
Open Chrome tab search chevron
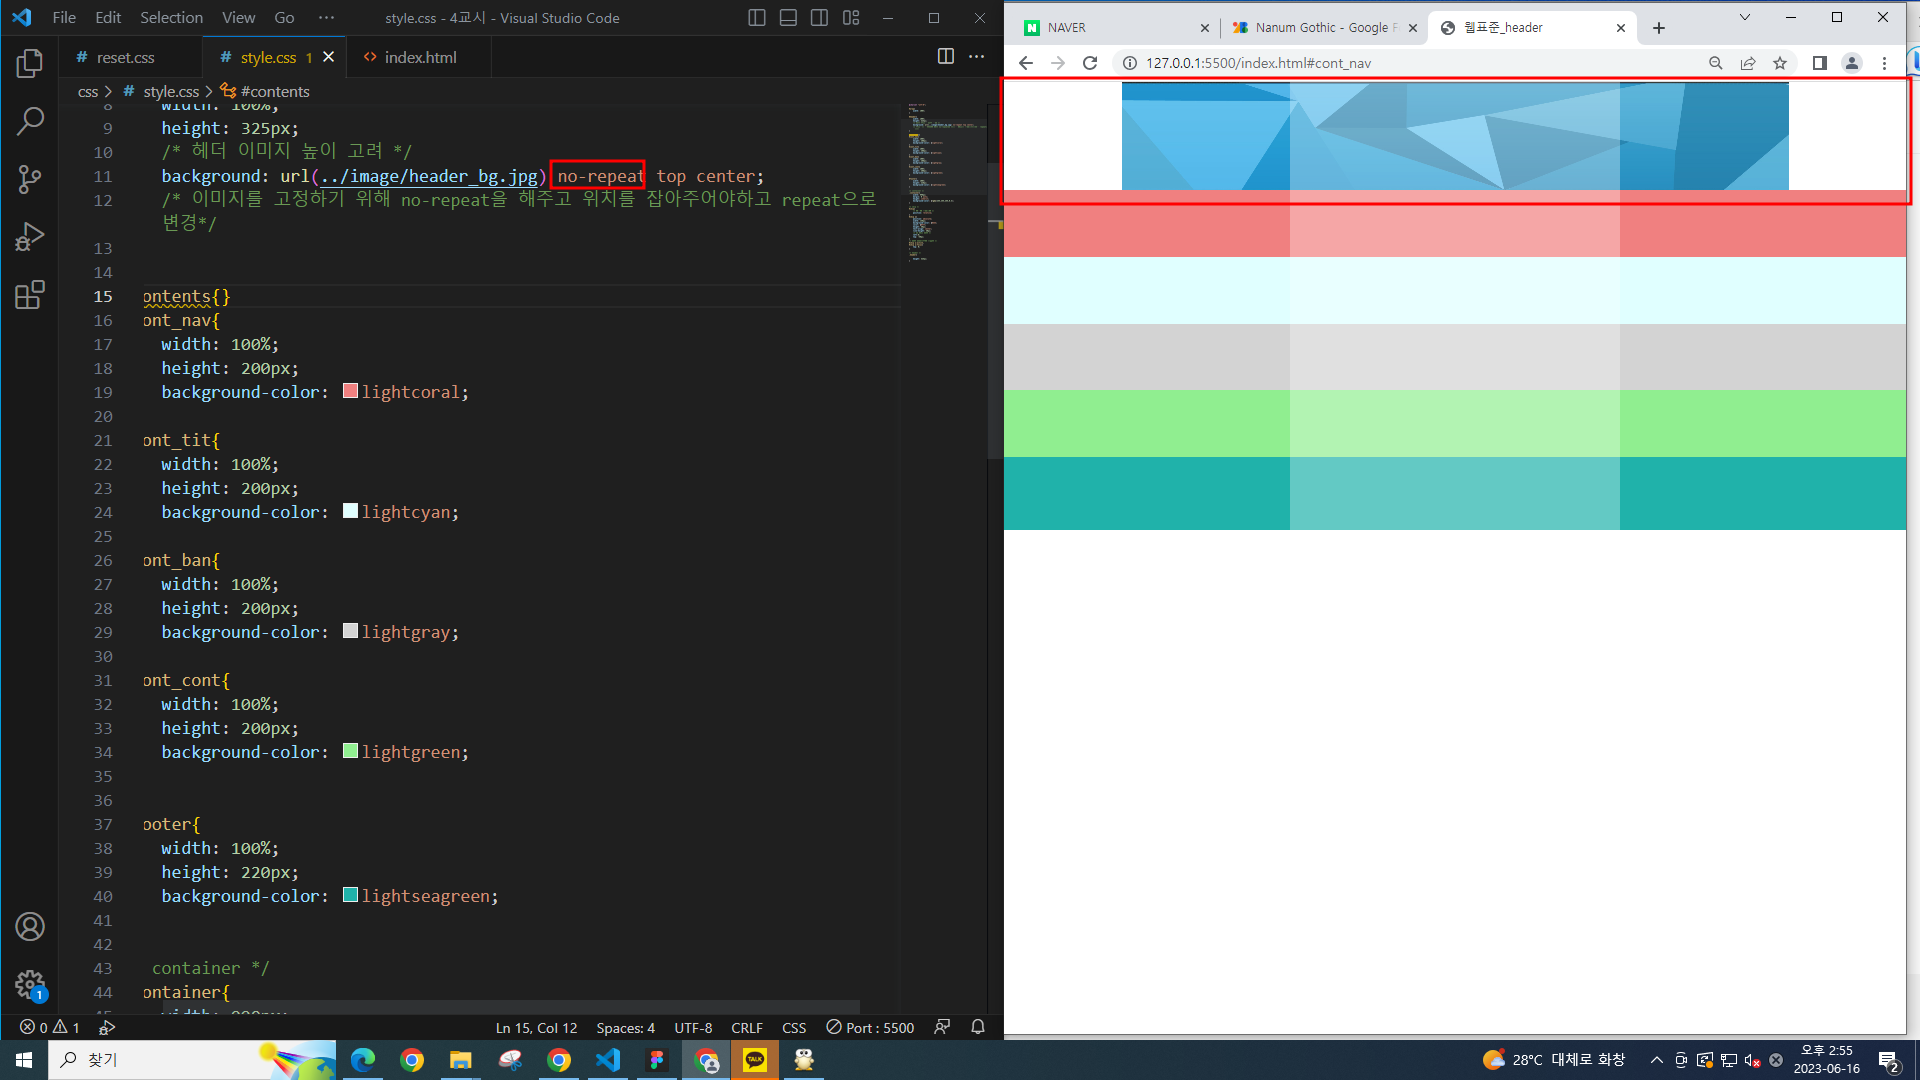point(1744,18)
